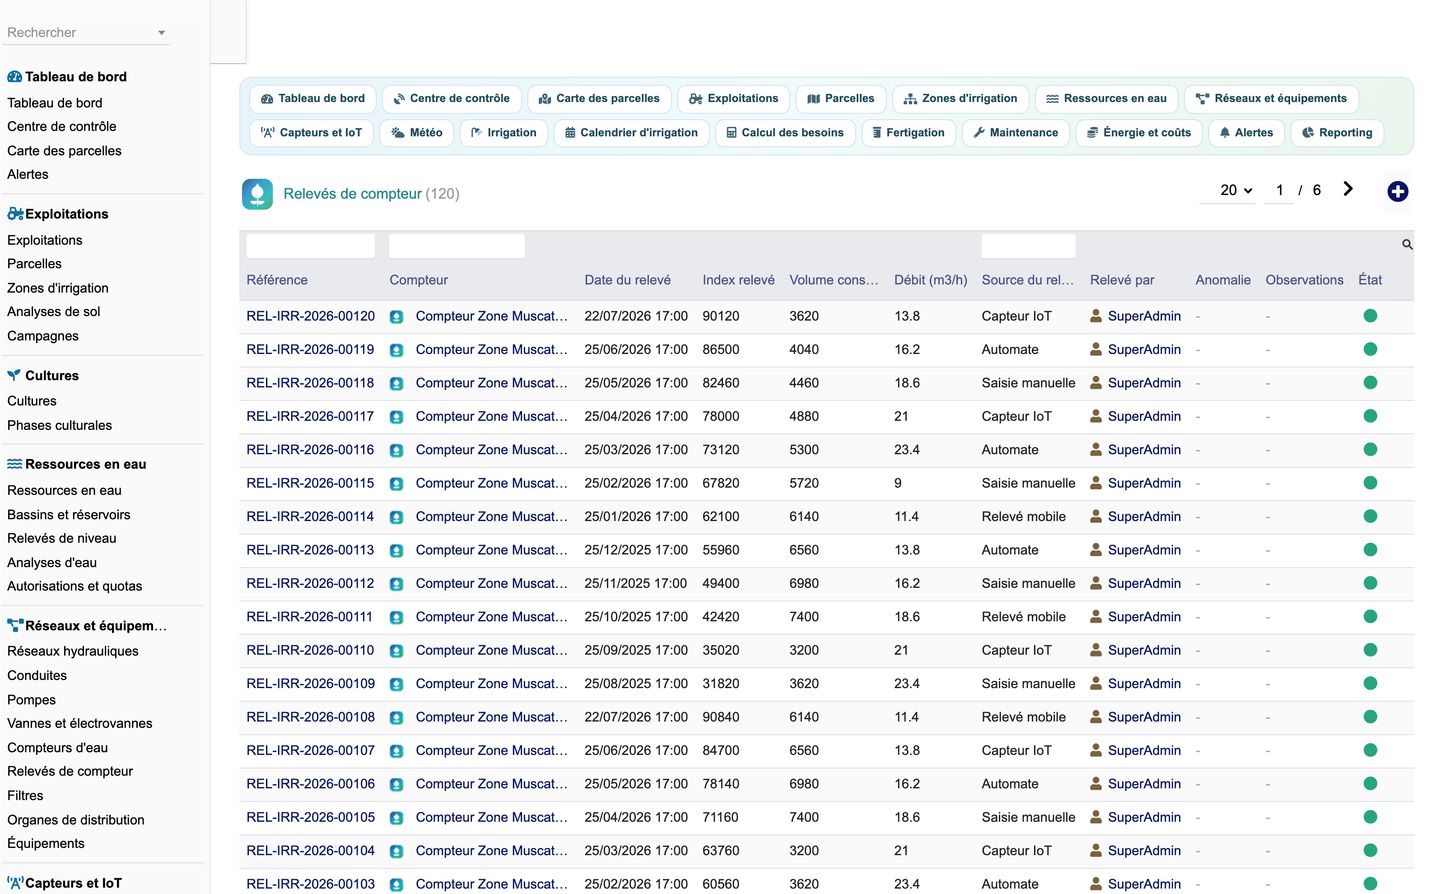
Task: Open record REL-IRR-2026-00109
Action: [310, 684]
